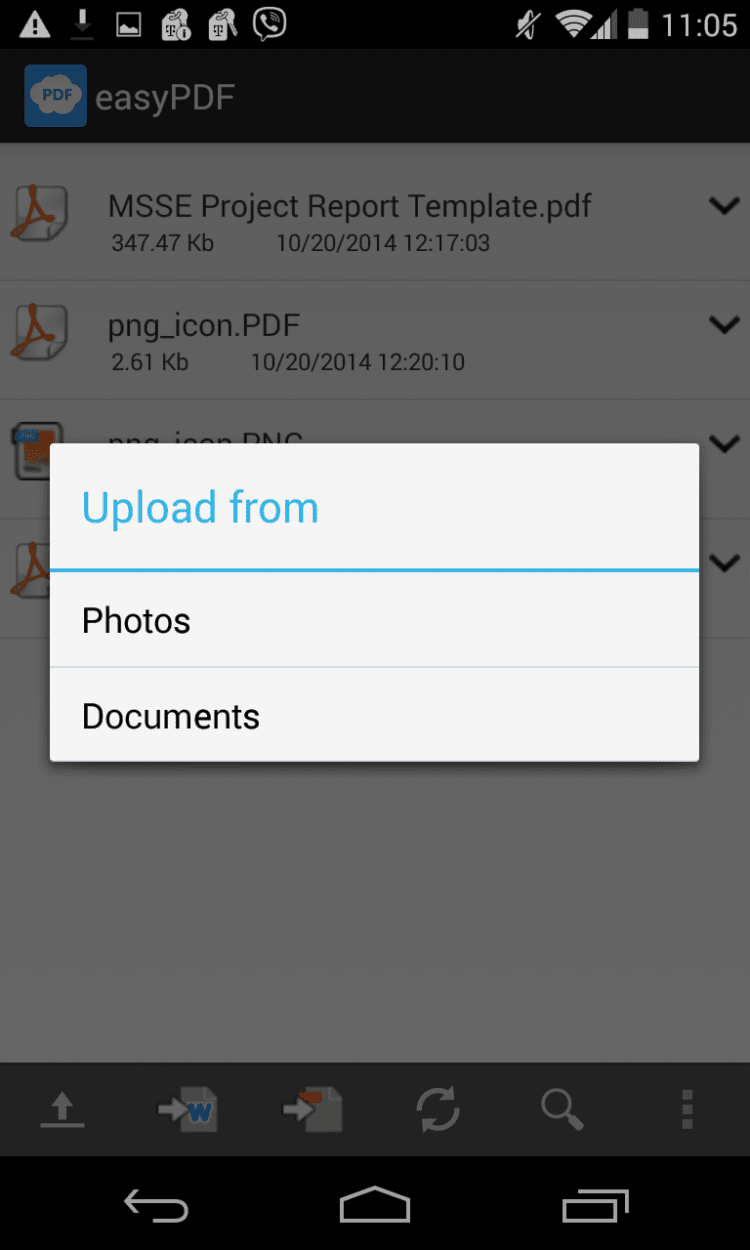
Task: Tap the convert to Word icon
Action: 188,1110
